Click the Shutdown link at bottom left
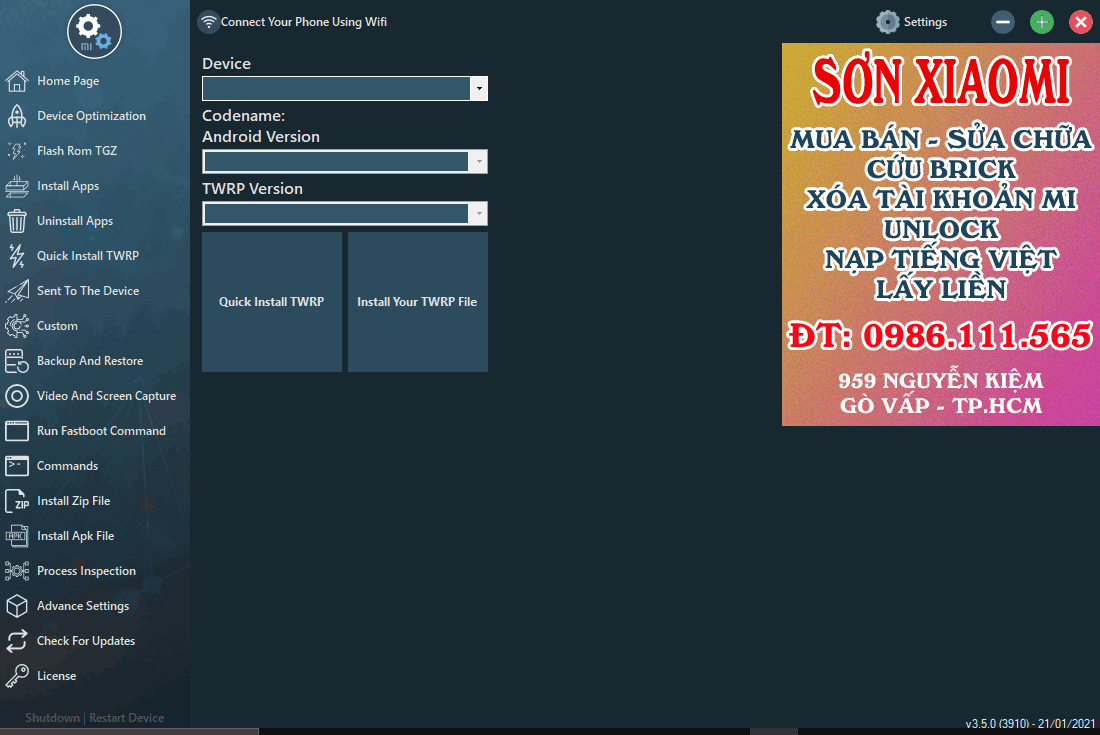The height and width of the screenshot is (735, 1100). coord(53,717)
